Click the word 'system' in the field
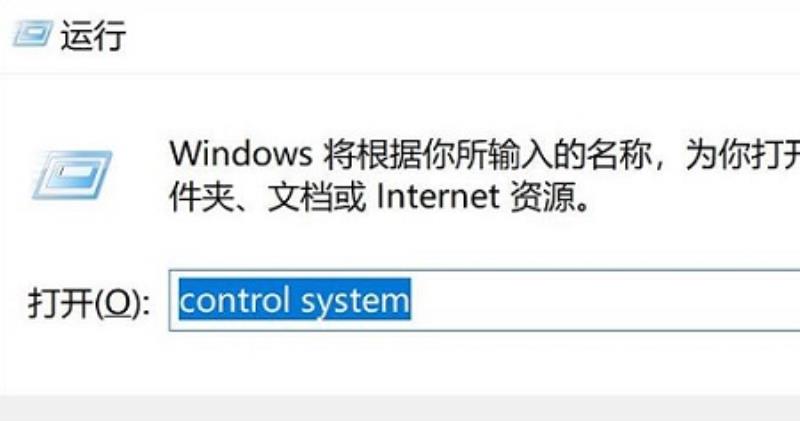Image resolution: width=800 pixels, height=421 pixels. [355, 301]
